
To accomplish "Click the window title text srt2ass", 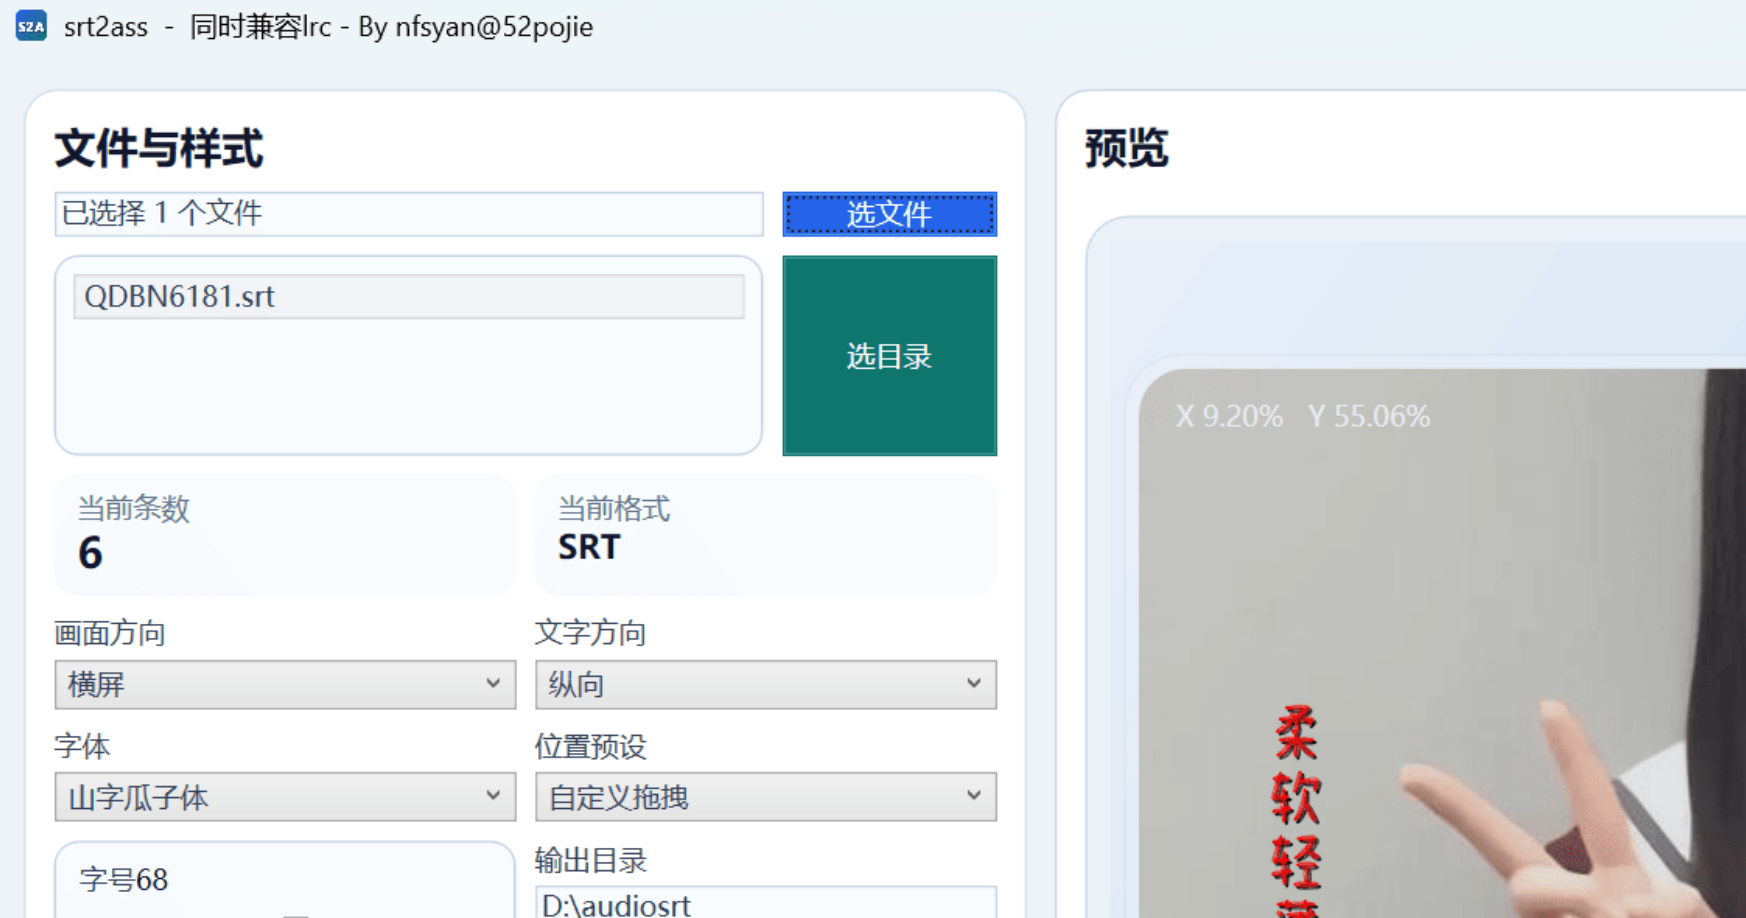I will (106, 27).
